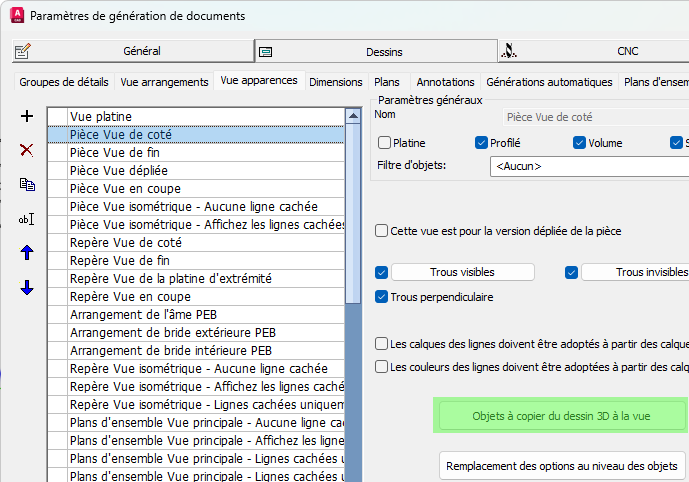Move item down with blue down arrow
This screenshot has height=482, width=689.
[x=27, y=288]
